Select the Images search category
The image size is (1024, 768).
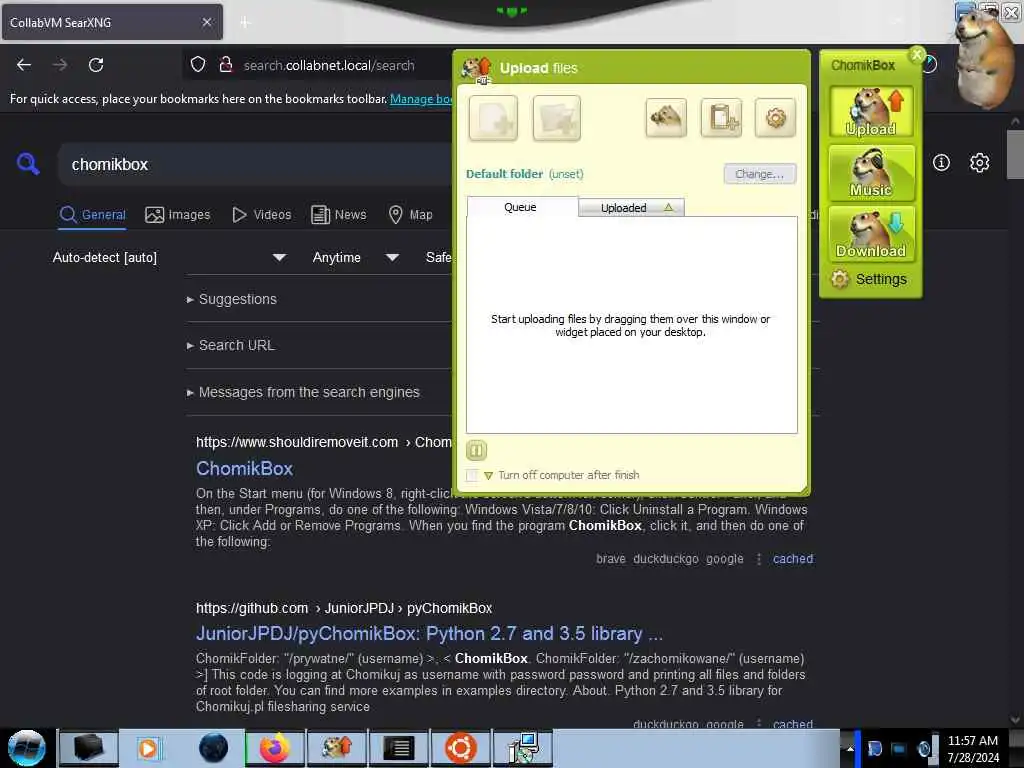[178, 215]
